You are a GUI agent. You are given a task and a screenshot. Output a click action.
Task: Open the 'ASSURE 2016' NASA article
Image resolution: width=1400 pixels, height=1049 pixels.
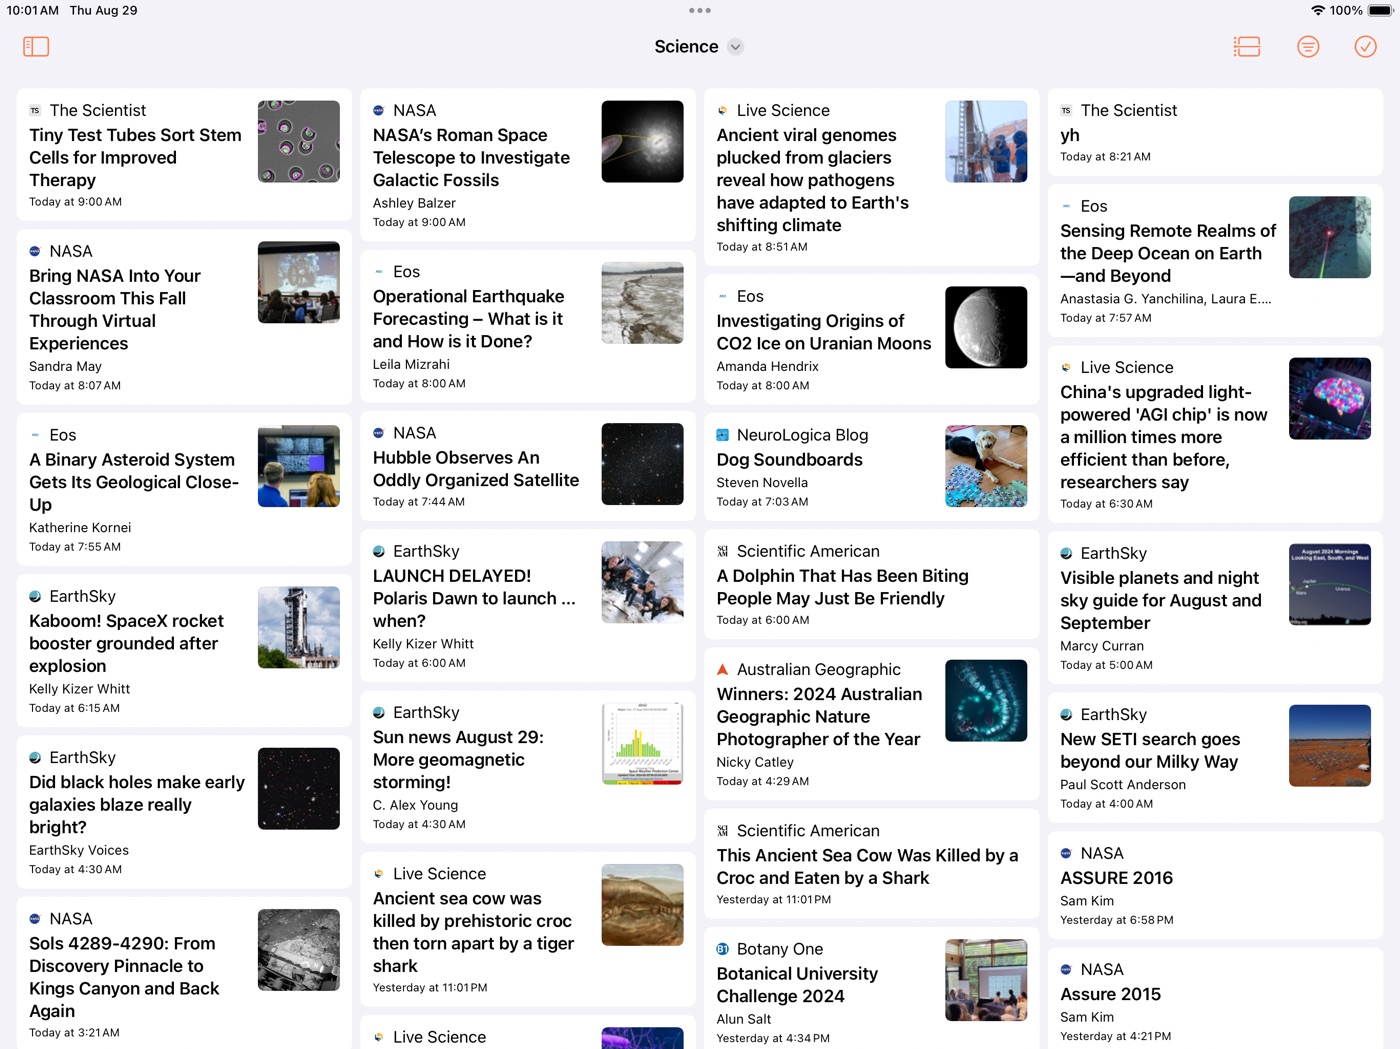point(1215,886)
